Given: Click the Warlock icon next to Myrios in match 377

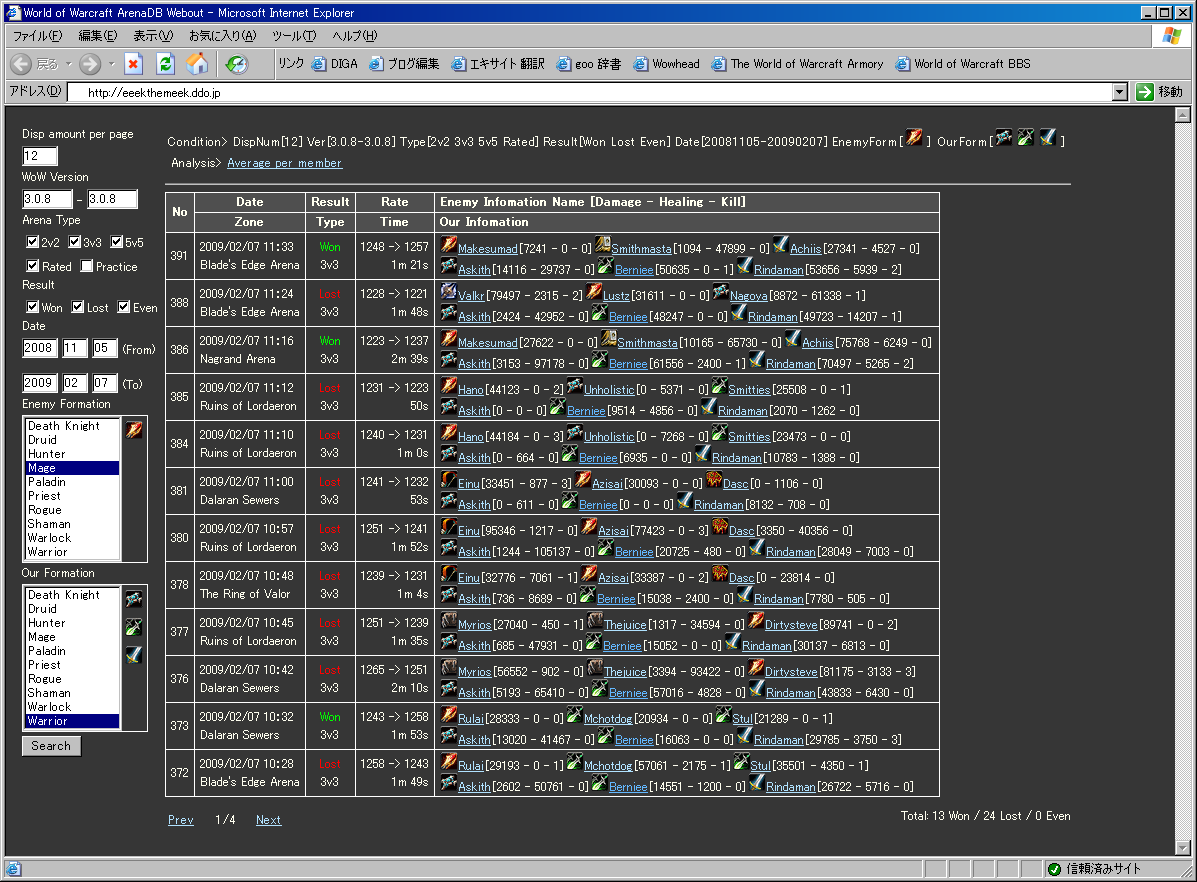Looking at the screenshot, I should pyautogui.click(x=449, y=621).
